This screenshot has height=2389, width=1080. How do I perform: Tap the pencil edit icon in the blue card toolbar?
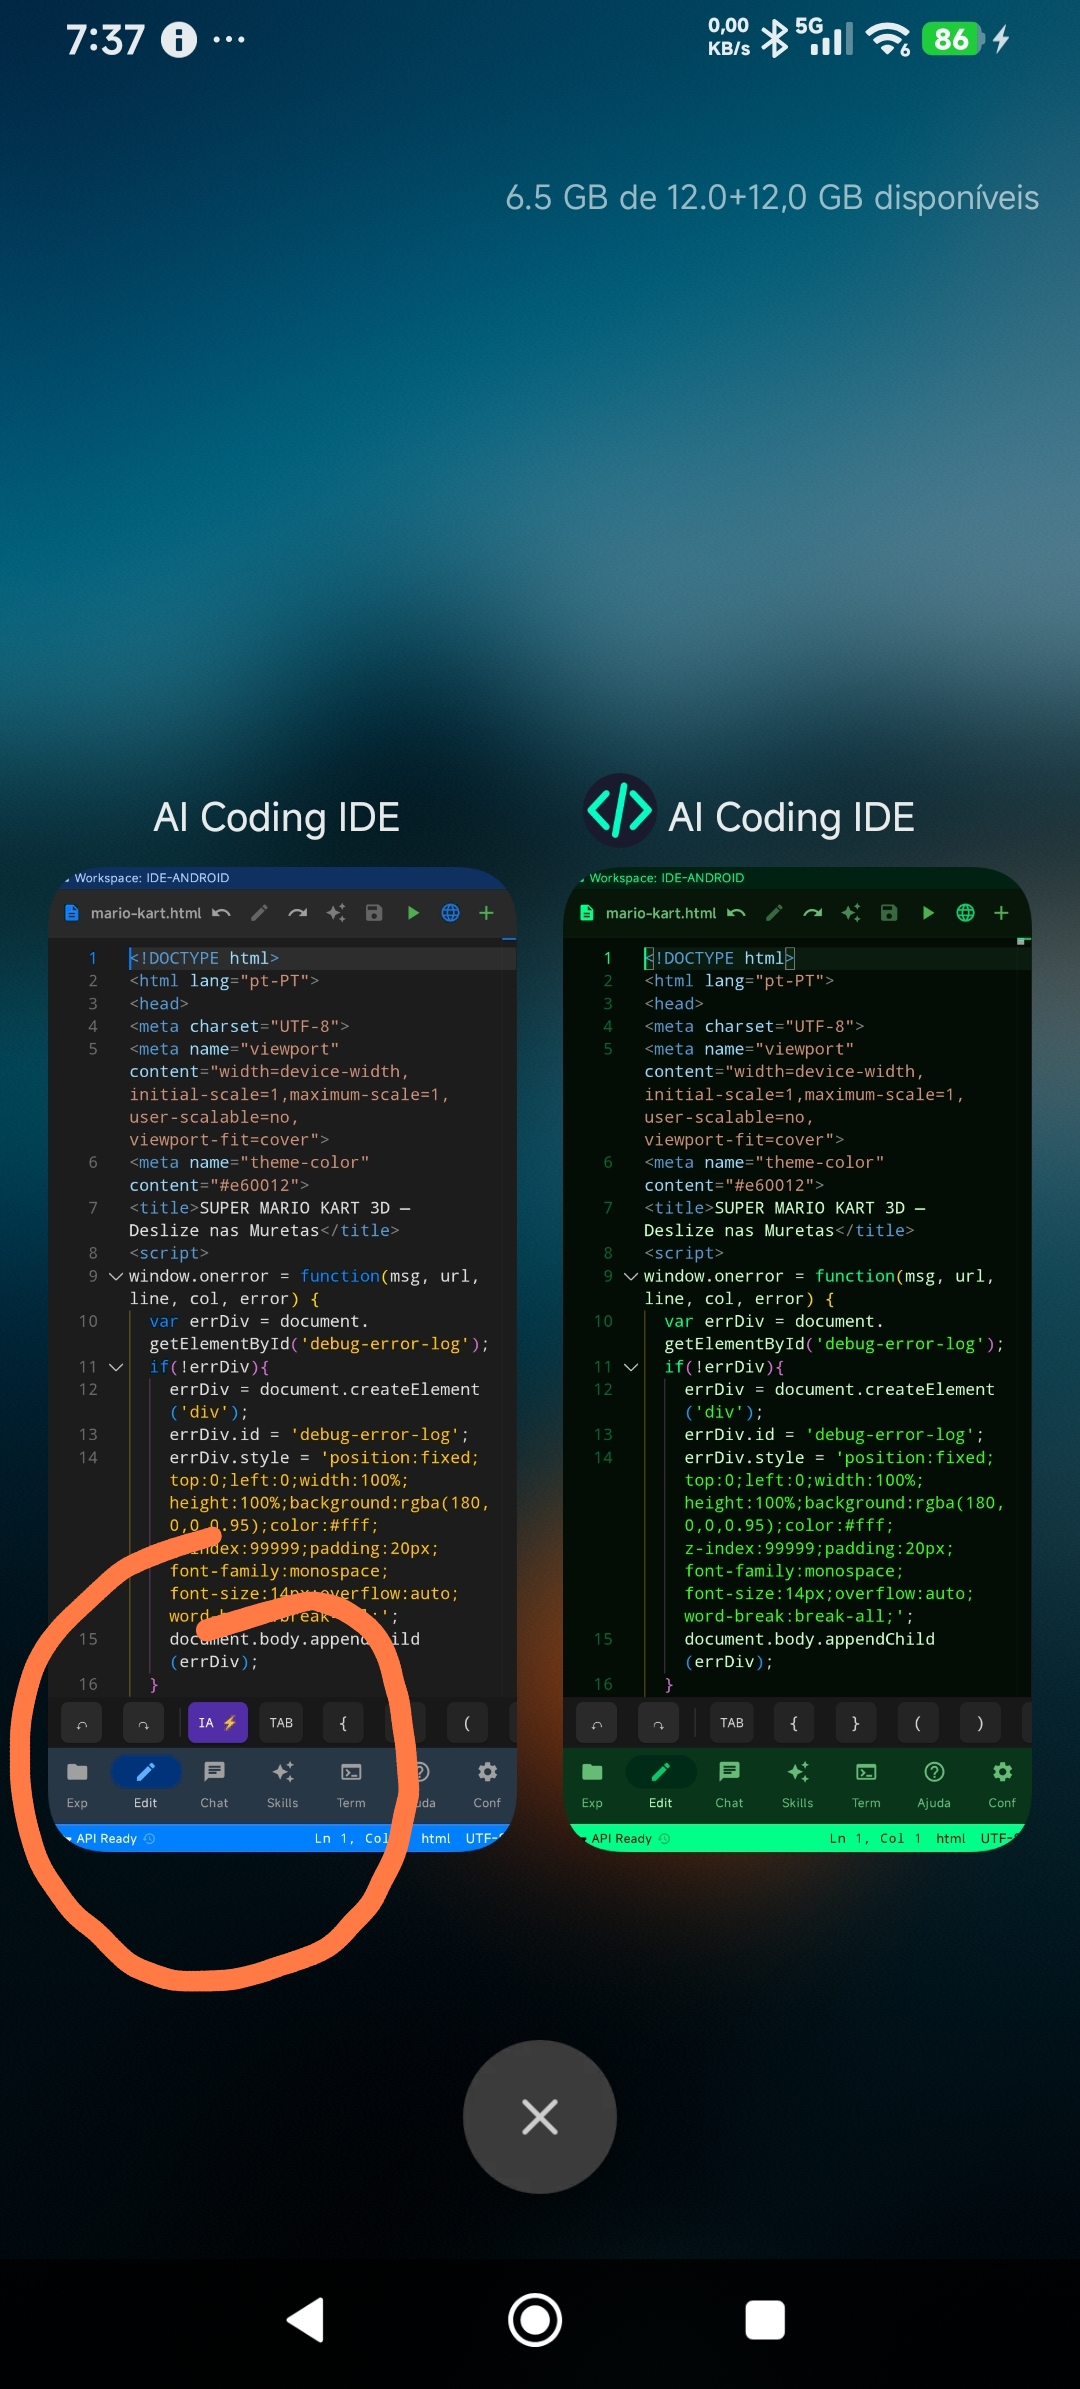(259, 913)
